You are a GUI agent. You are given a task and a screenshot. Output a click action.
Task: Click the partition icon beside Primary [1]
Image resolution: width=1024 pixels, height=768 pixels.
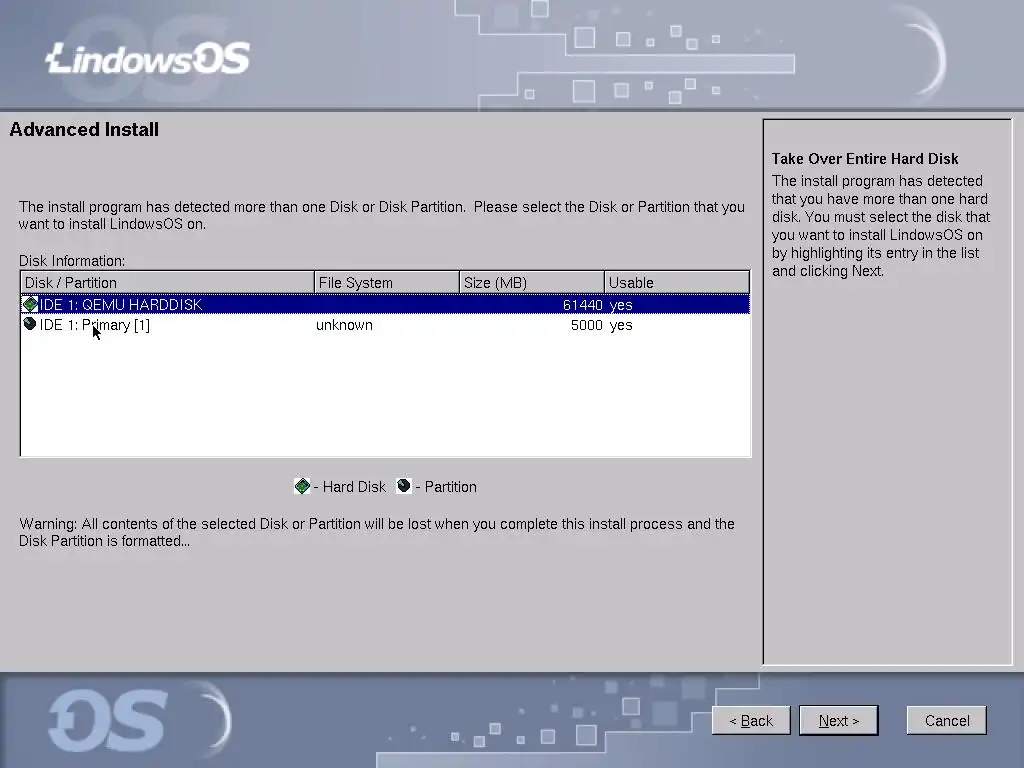click(29, 324)
